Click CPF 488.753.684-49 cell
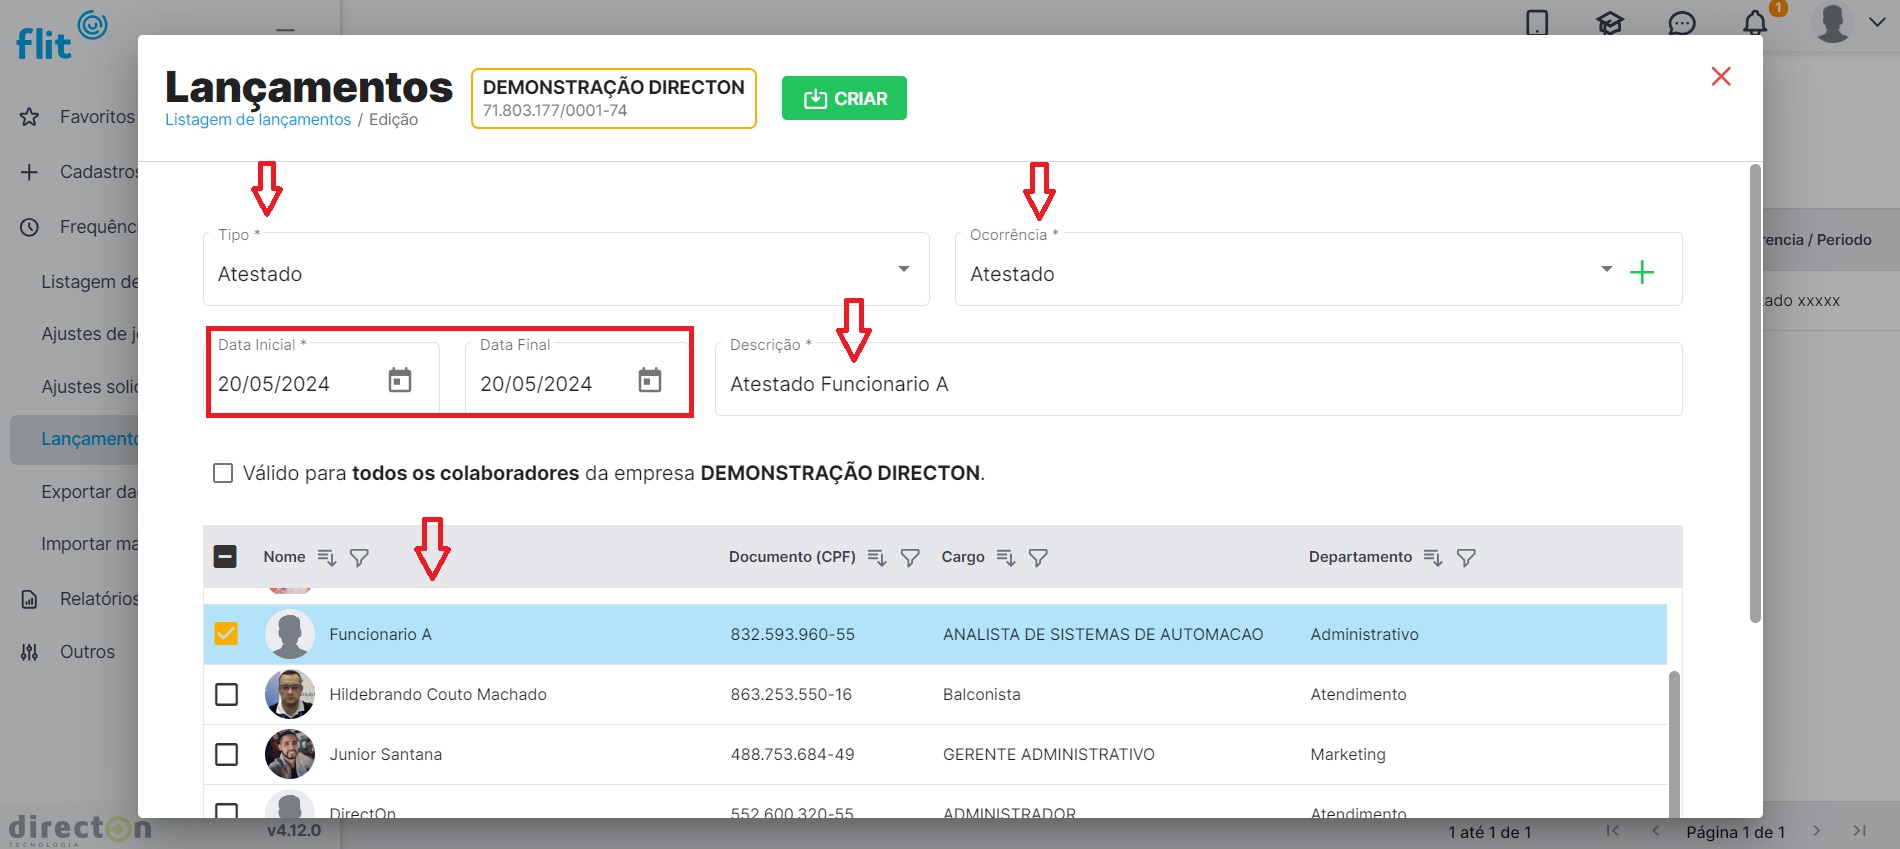The image size is (1900, 849). coord(792,754)
